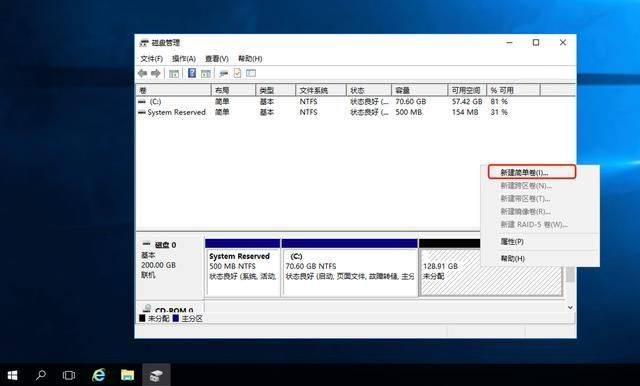Image resolution: width=640 pixels, height=386 pixels.
Task: Click the disk drive toolbar icon
Action: [223, 73]
